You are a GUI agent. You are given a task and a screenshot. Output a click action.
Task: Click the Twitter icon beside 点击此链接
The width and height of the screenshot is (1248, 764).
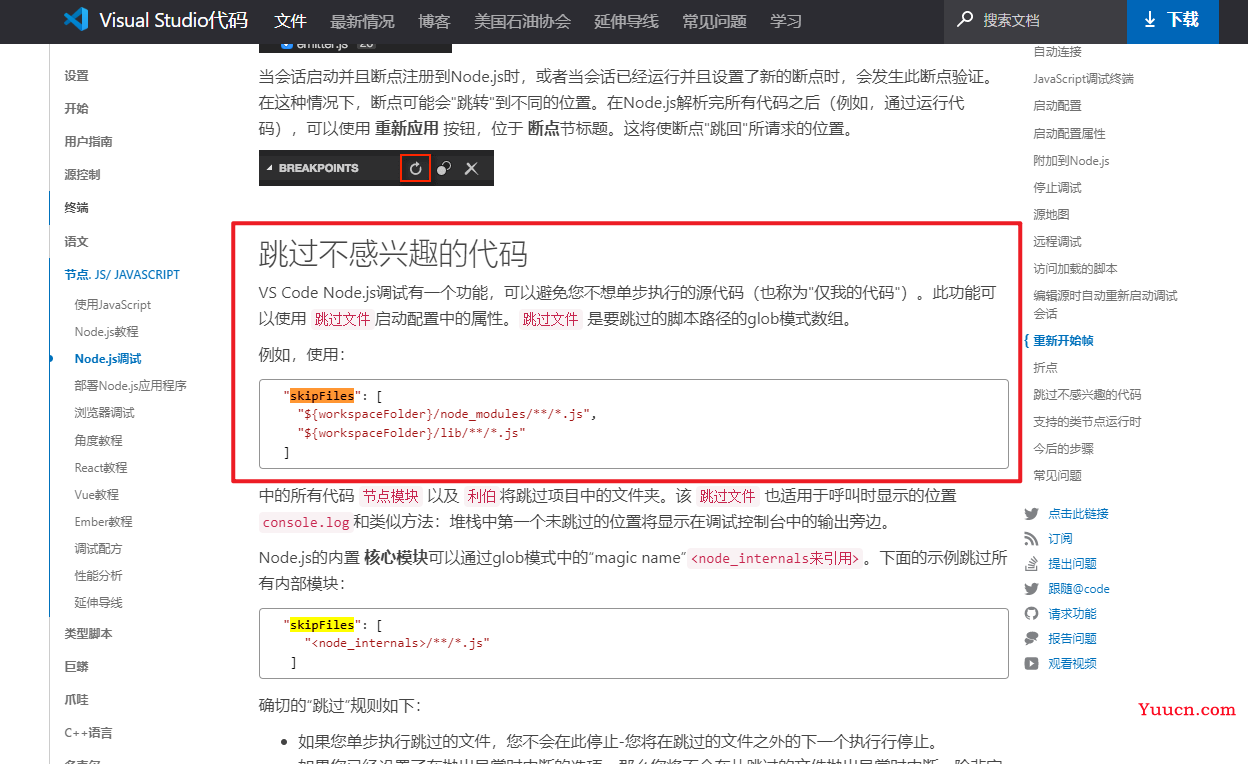(1031, 513)
